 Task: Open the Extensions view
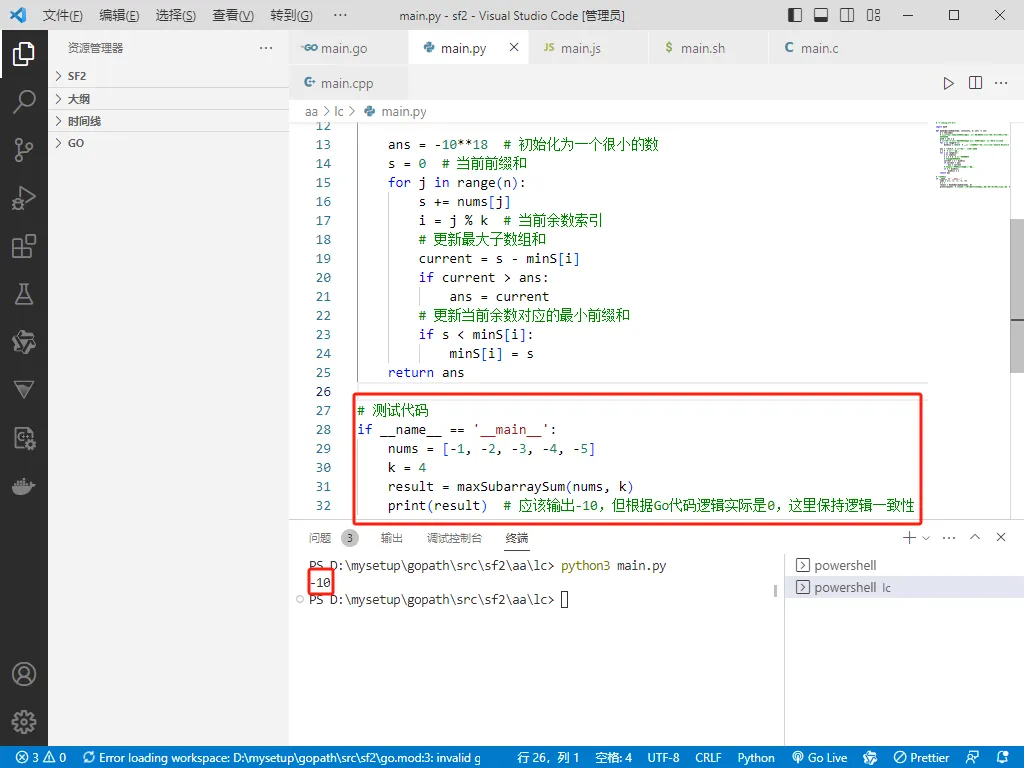click(x=24, y=246)
